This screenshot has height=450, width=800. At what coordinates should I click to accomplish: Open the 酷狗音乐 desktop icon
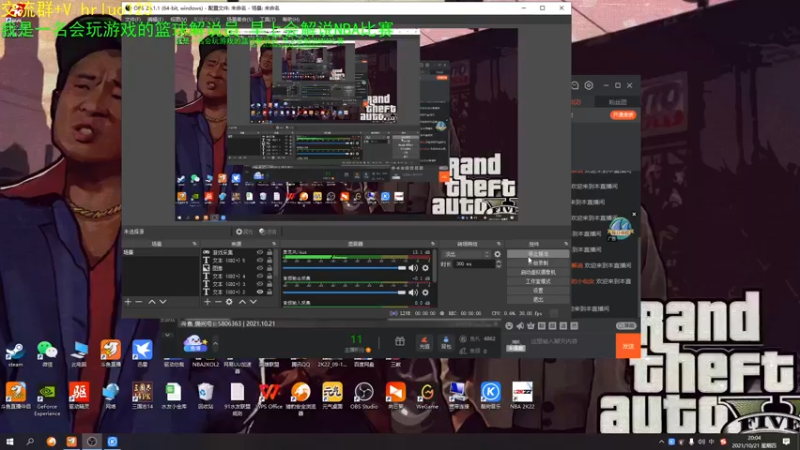click(490, 396)
